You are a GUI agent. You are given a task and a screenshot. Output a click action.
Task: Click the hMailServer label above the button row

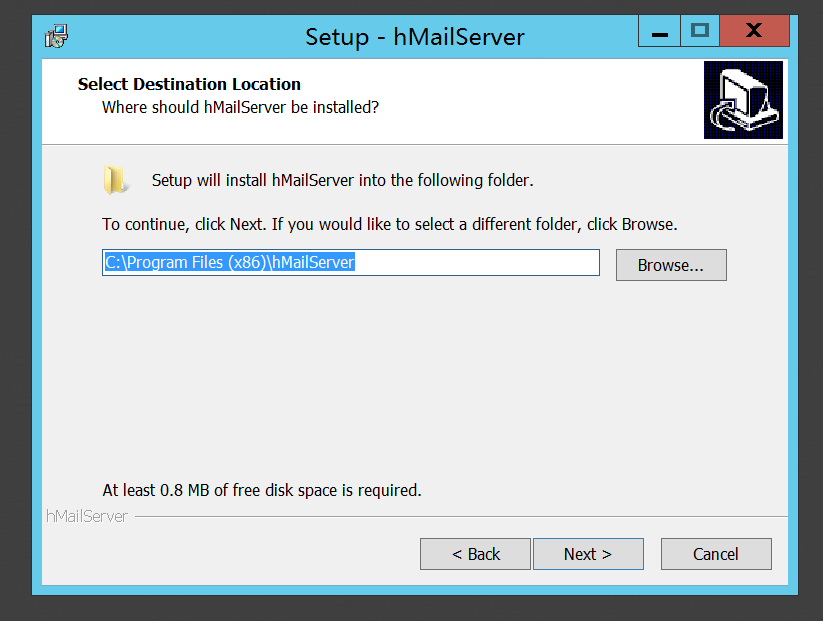pyautogui.click(x=86, y=516)
